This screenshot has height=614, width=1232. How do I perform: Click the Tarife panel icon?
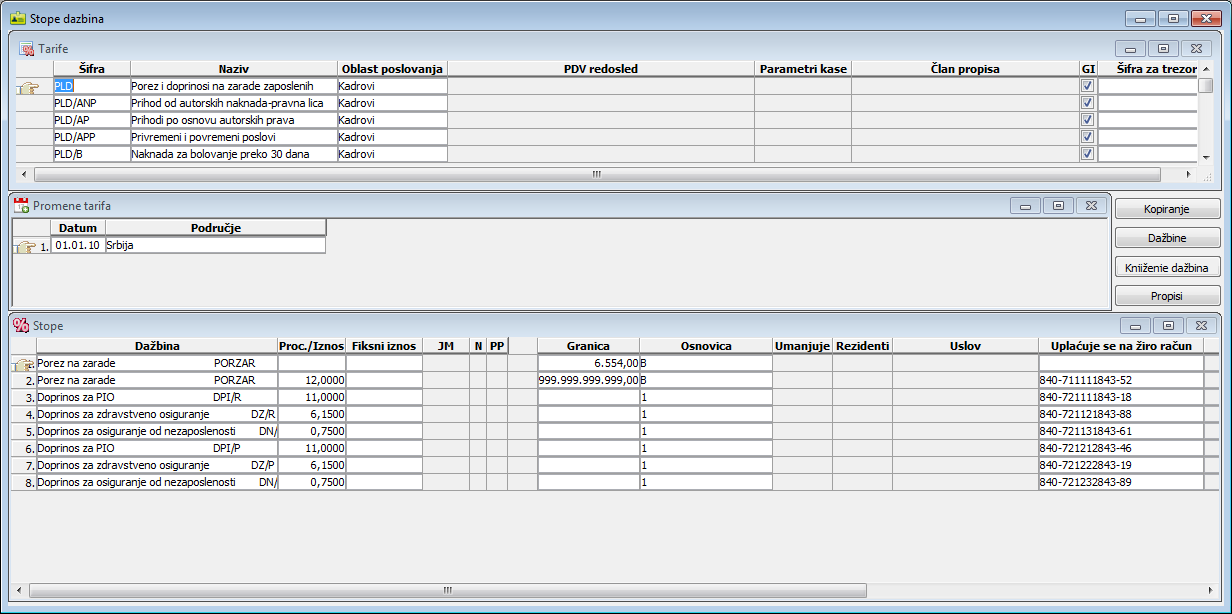tap(27, 48)
